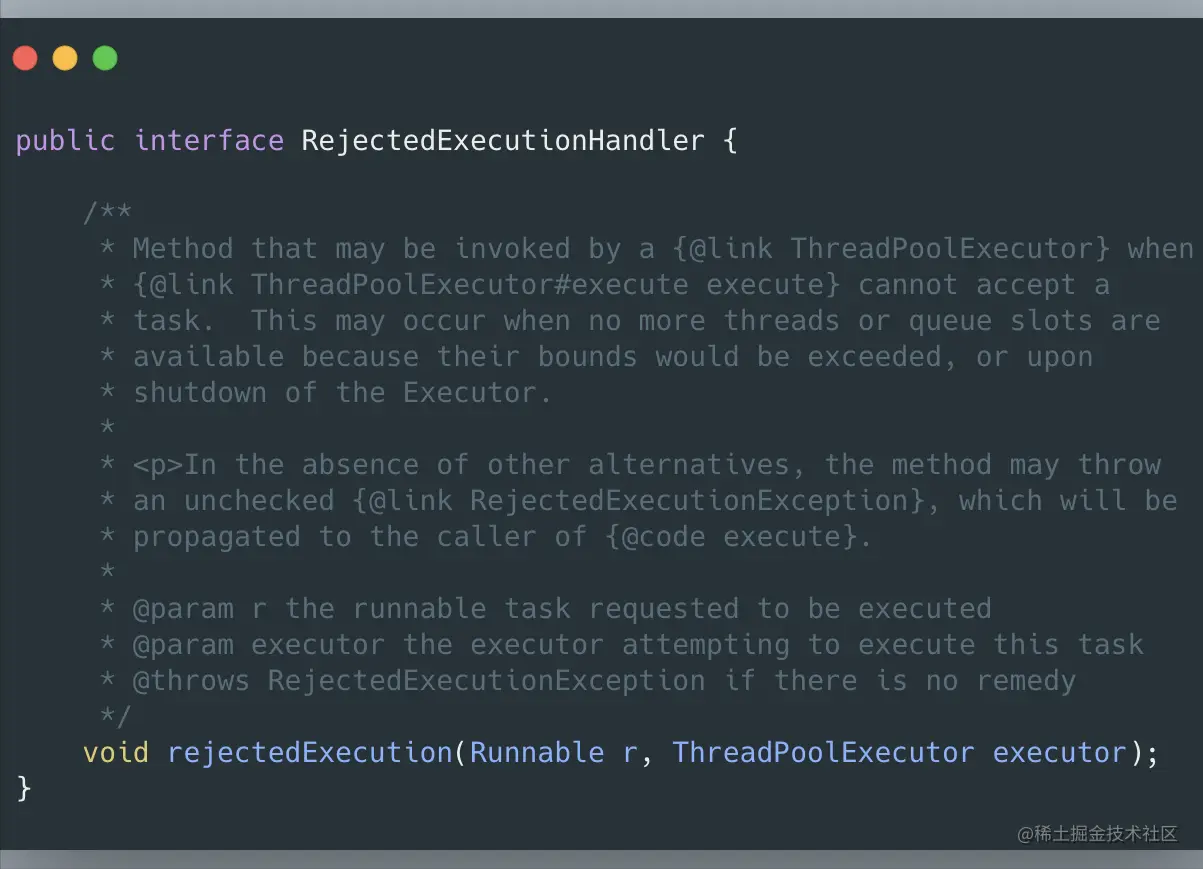The height and width of the screenshot is (869, 1203).
Task: Click the red close dot
Action: [25, 58]
